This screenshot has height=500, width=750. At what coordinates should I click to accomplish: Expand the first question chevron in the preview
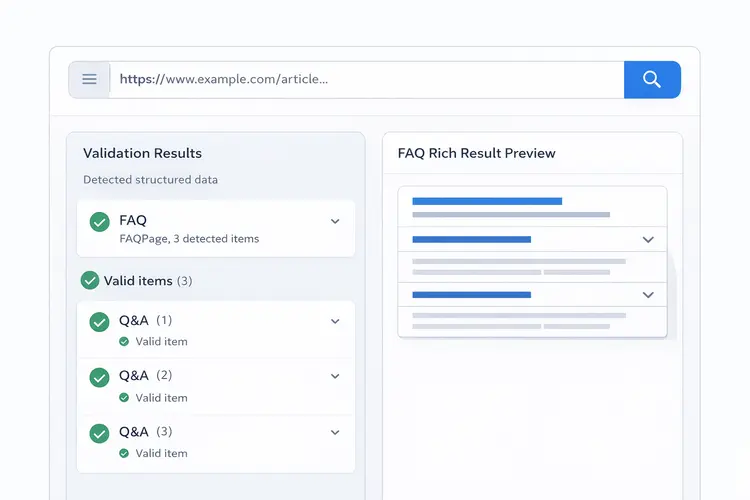[648, 239]
